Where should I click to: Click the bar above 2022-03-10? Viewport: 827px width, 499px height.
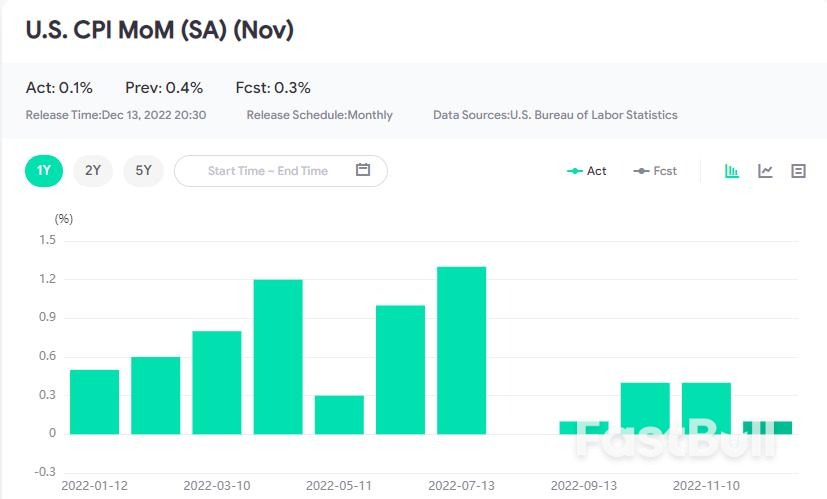[x=217, y=382]
